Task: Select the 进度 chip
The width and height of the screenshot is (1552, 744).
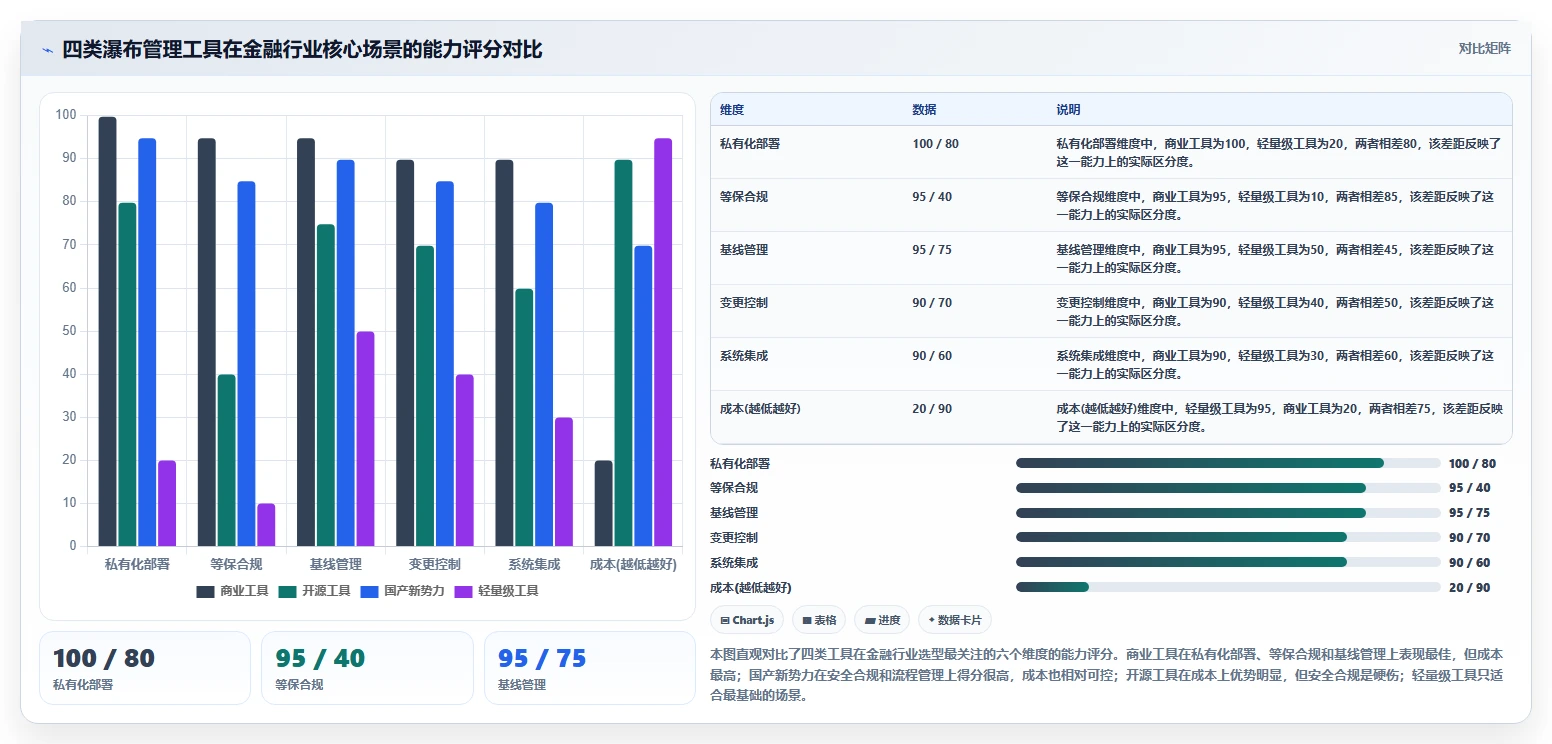Action: pyautogui.click(x=882, y=620)
